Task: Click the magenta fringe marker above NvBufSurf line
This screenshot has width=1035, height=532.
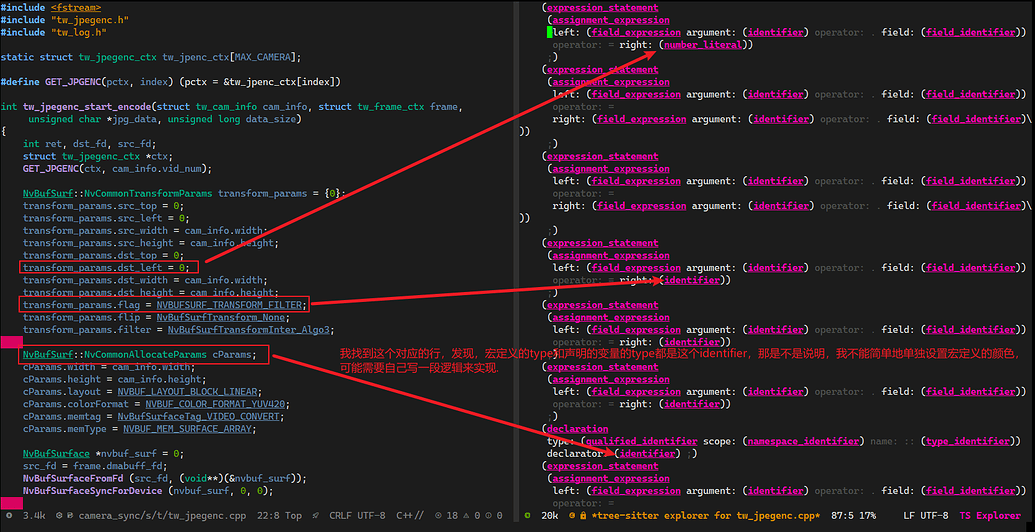Action: coord(11,342)
